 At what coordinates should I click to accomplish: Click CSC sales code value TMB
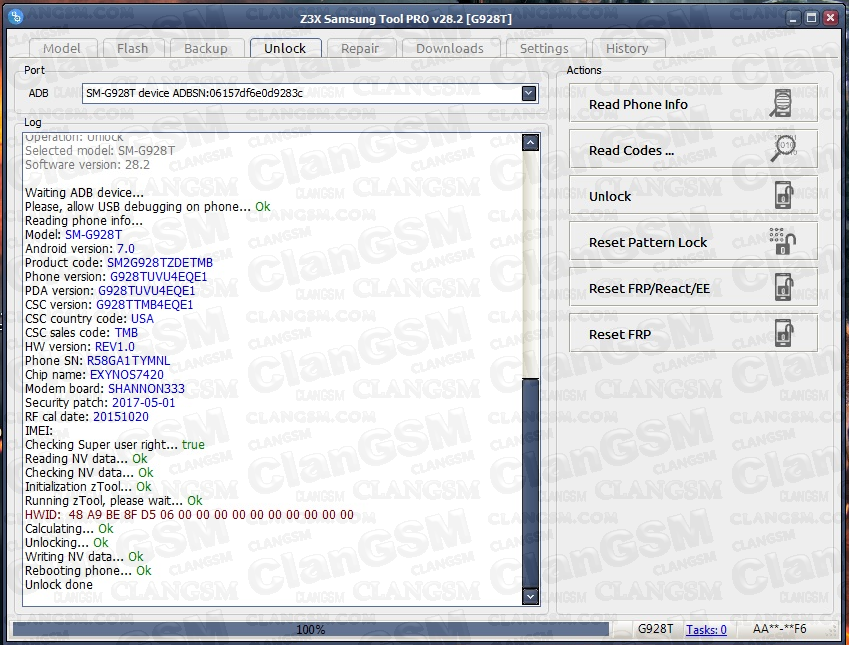tap(126, 333)
